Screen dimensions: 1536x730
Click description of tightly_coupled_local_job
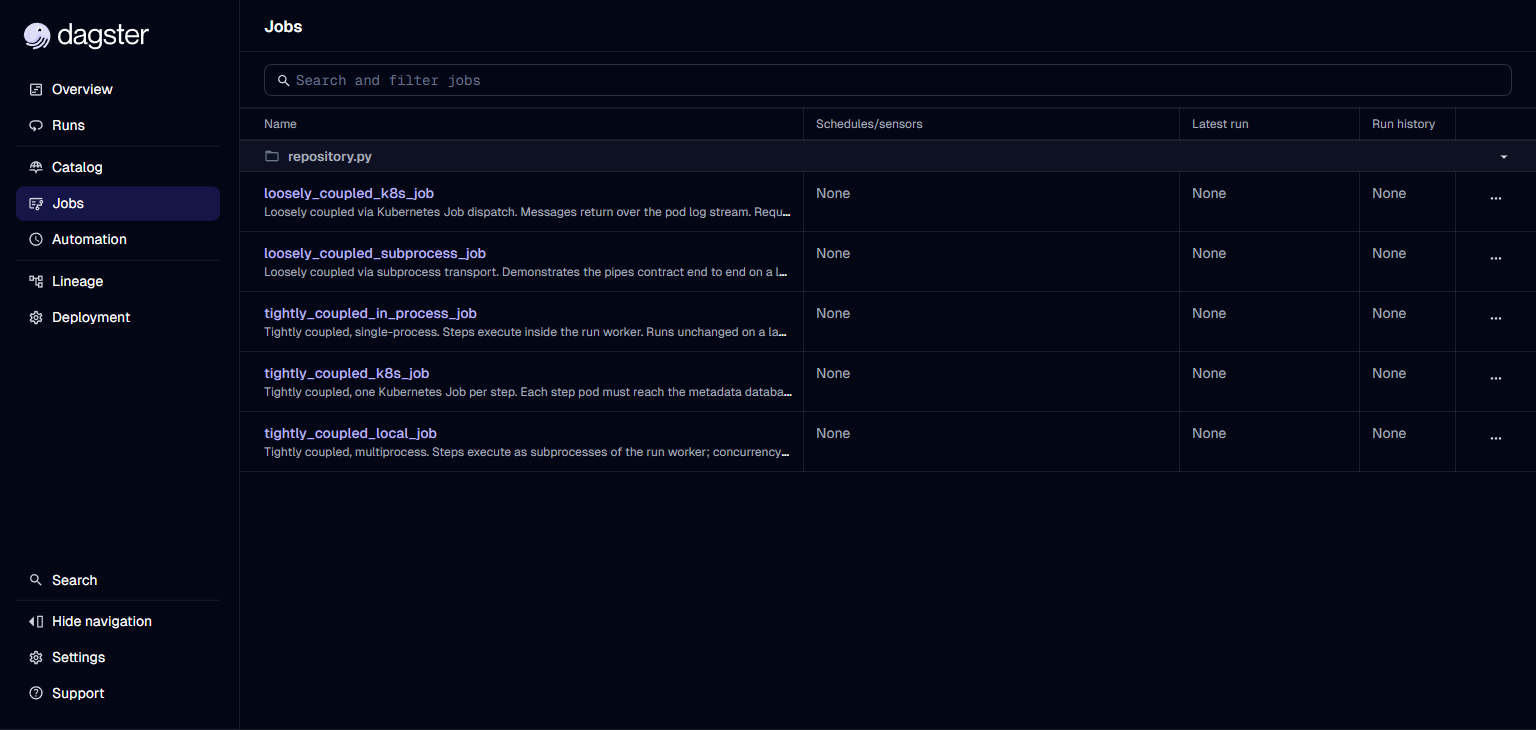[x=528, y=452]
